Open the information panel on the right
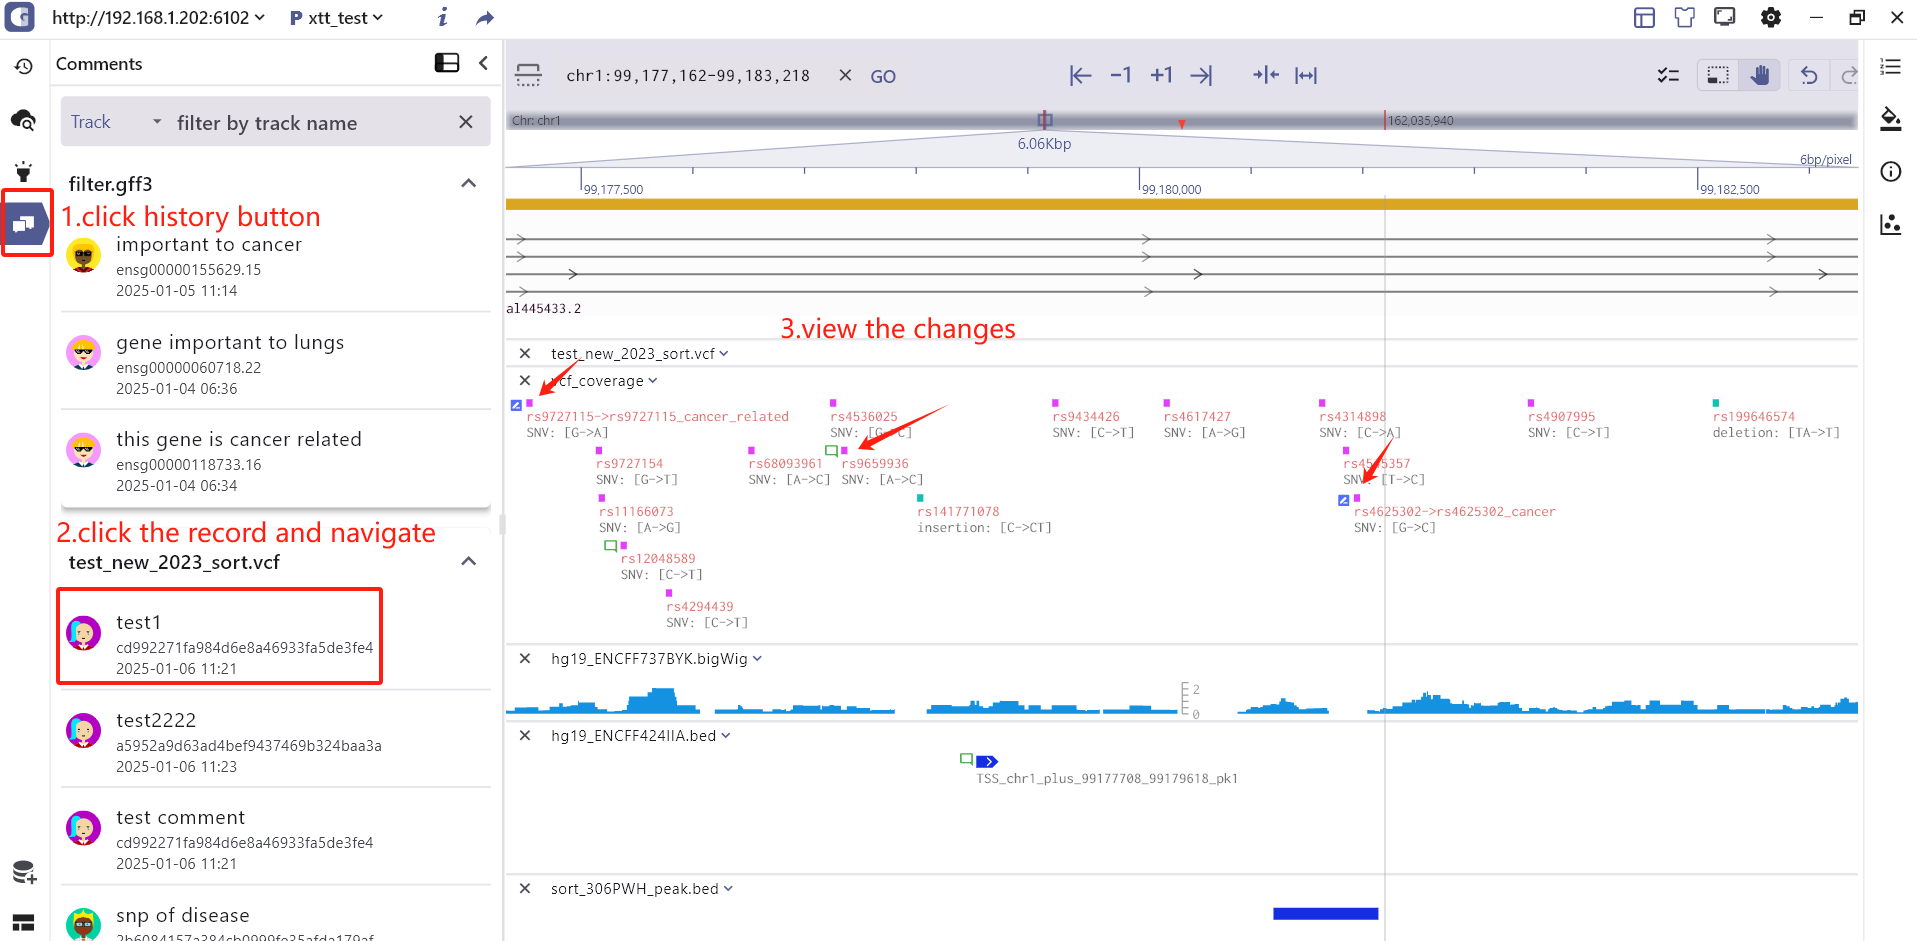The image size is (1917, 941). pos(1890,171)
